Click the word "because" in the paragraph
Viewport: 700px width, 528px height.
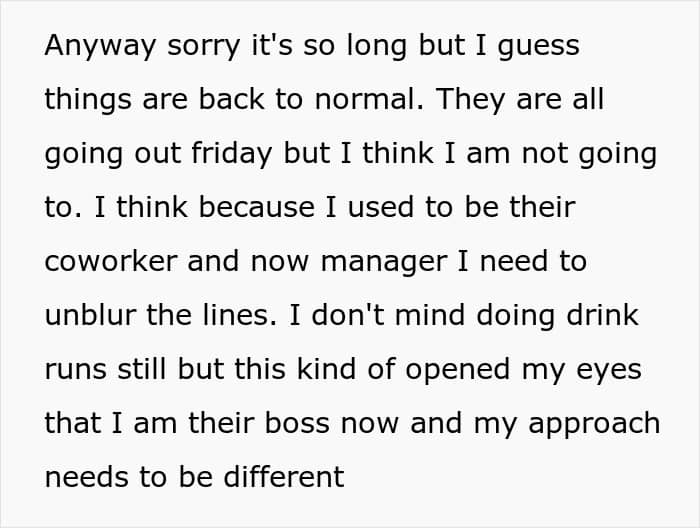point(257,207)
